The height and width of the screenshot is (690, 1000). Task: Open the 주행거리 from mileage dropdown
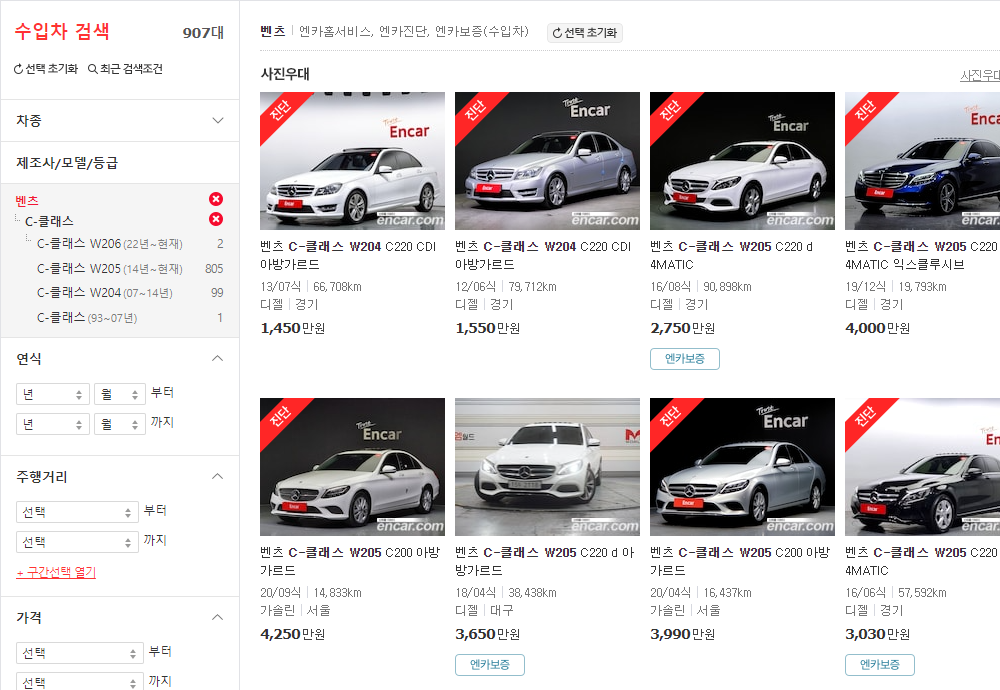[x=77, y=512]
